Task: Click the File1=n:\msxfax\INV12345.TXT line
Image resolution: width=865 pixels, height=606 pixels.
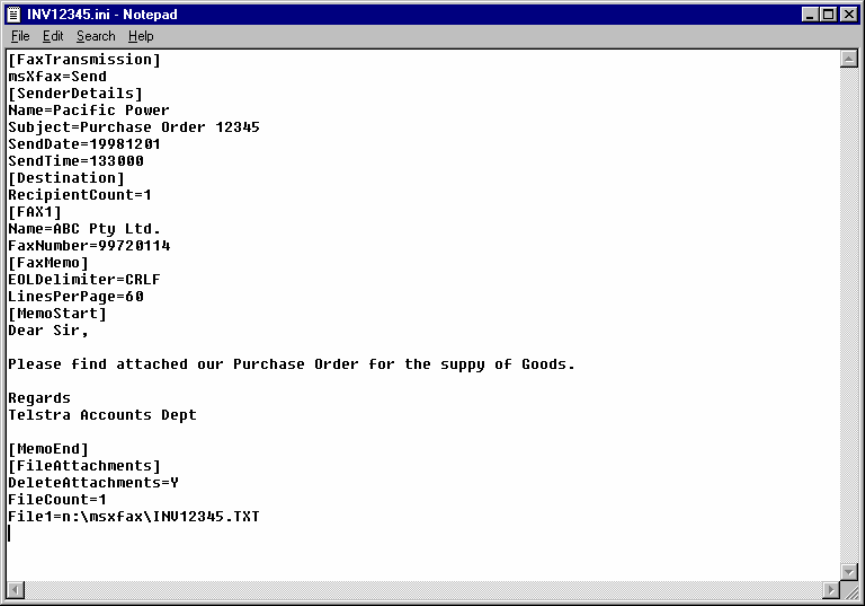Action: [x=134, y=517]
